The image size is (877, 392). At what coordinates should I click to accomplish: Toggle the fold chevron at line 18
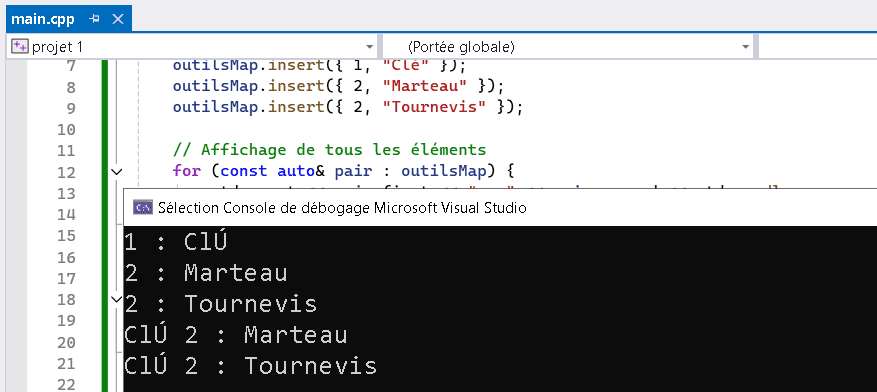[116, 300]
